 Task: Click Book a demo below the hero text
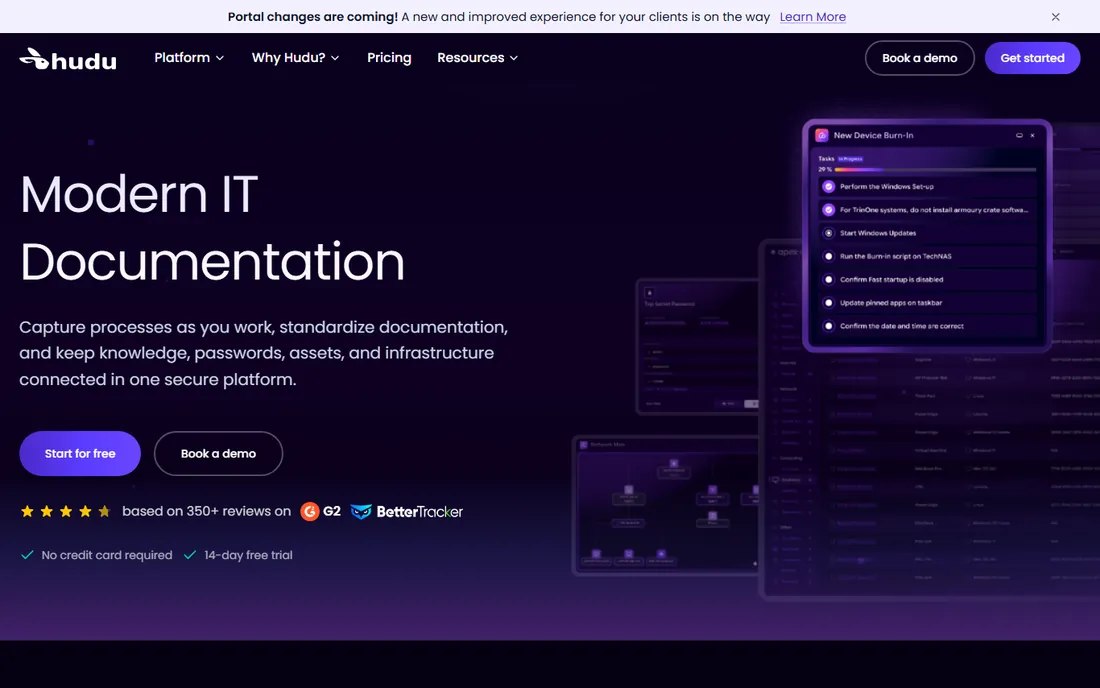[x=218, y=454]
